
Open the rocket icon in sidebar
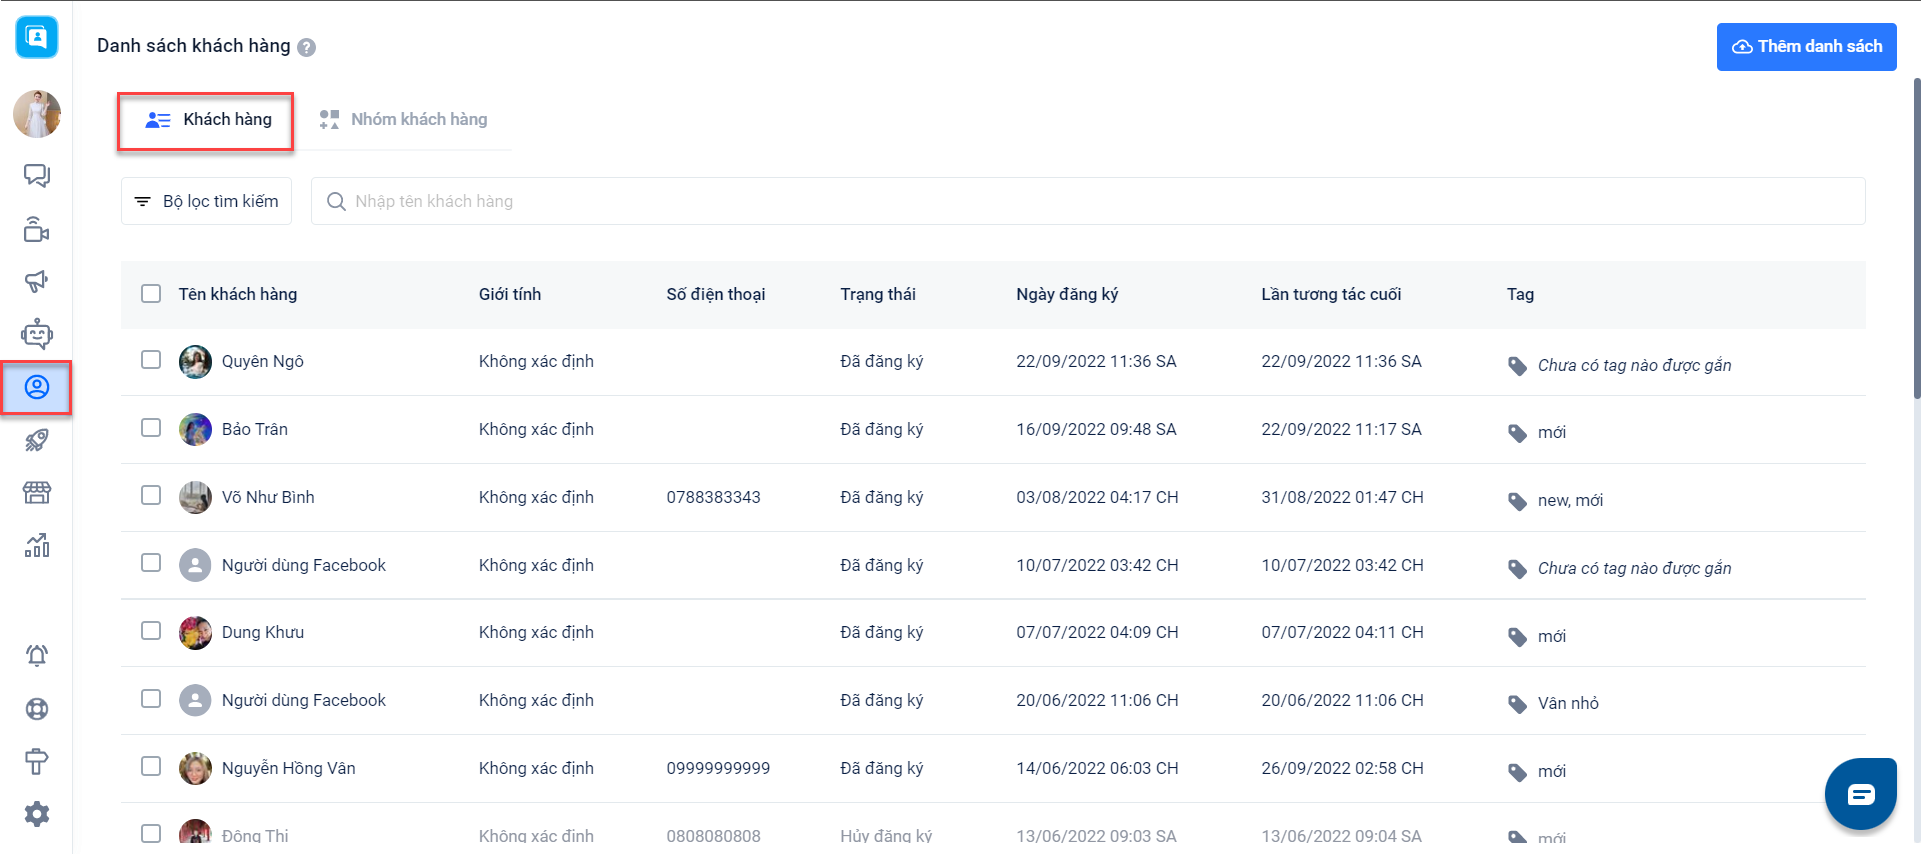[37, 440]
